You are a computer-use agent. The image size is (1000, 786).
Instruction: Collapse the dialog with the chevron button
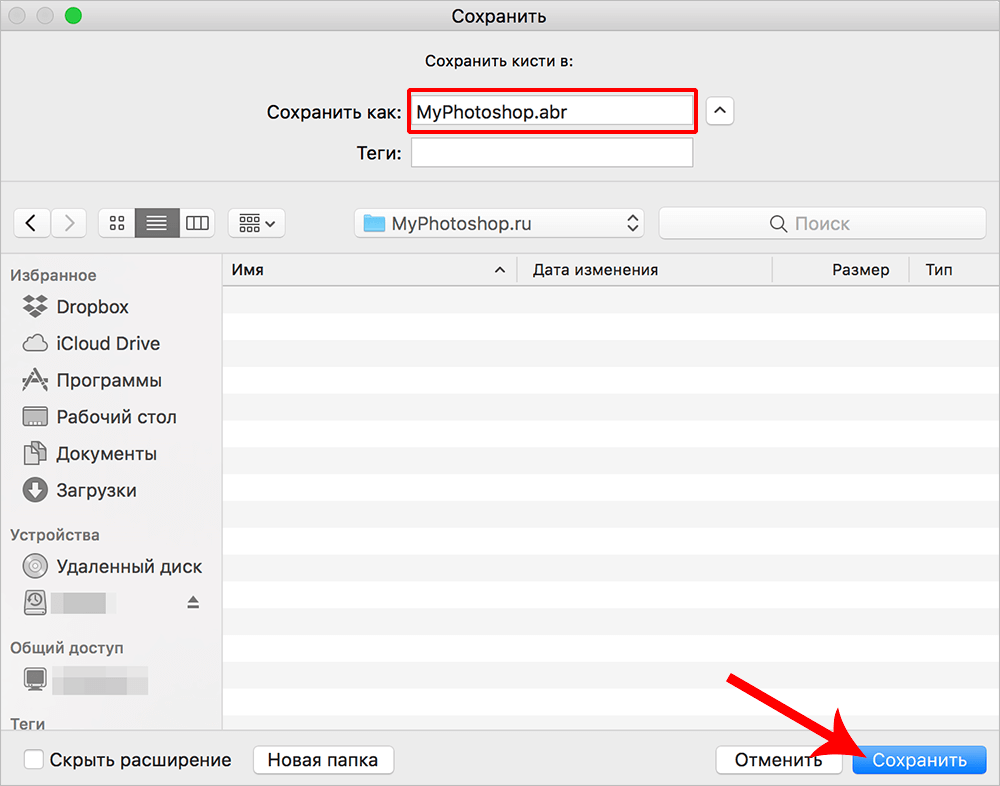pos(720,111)
